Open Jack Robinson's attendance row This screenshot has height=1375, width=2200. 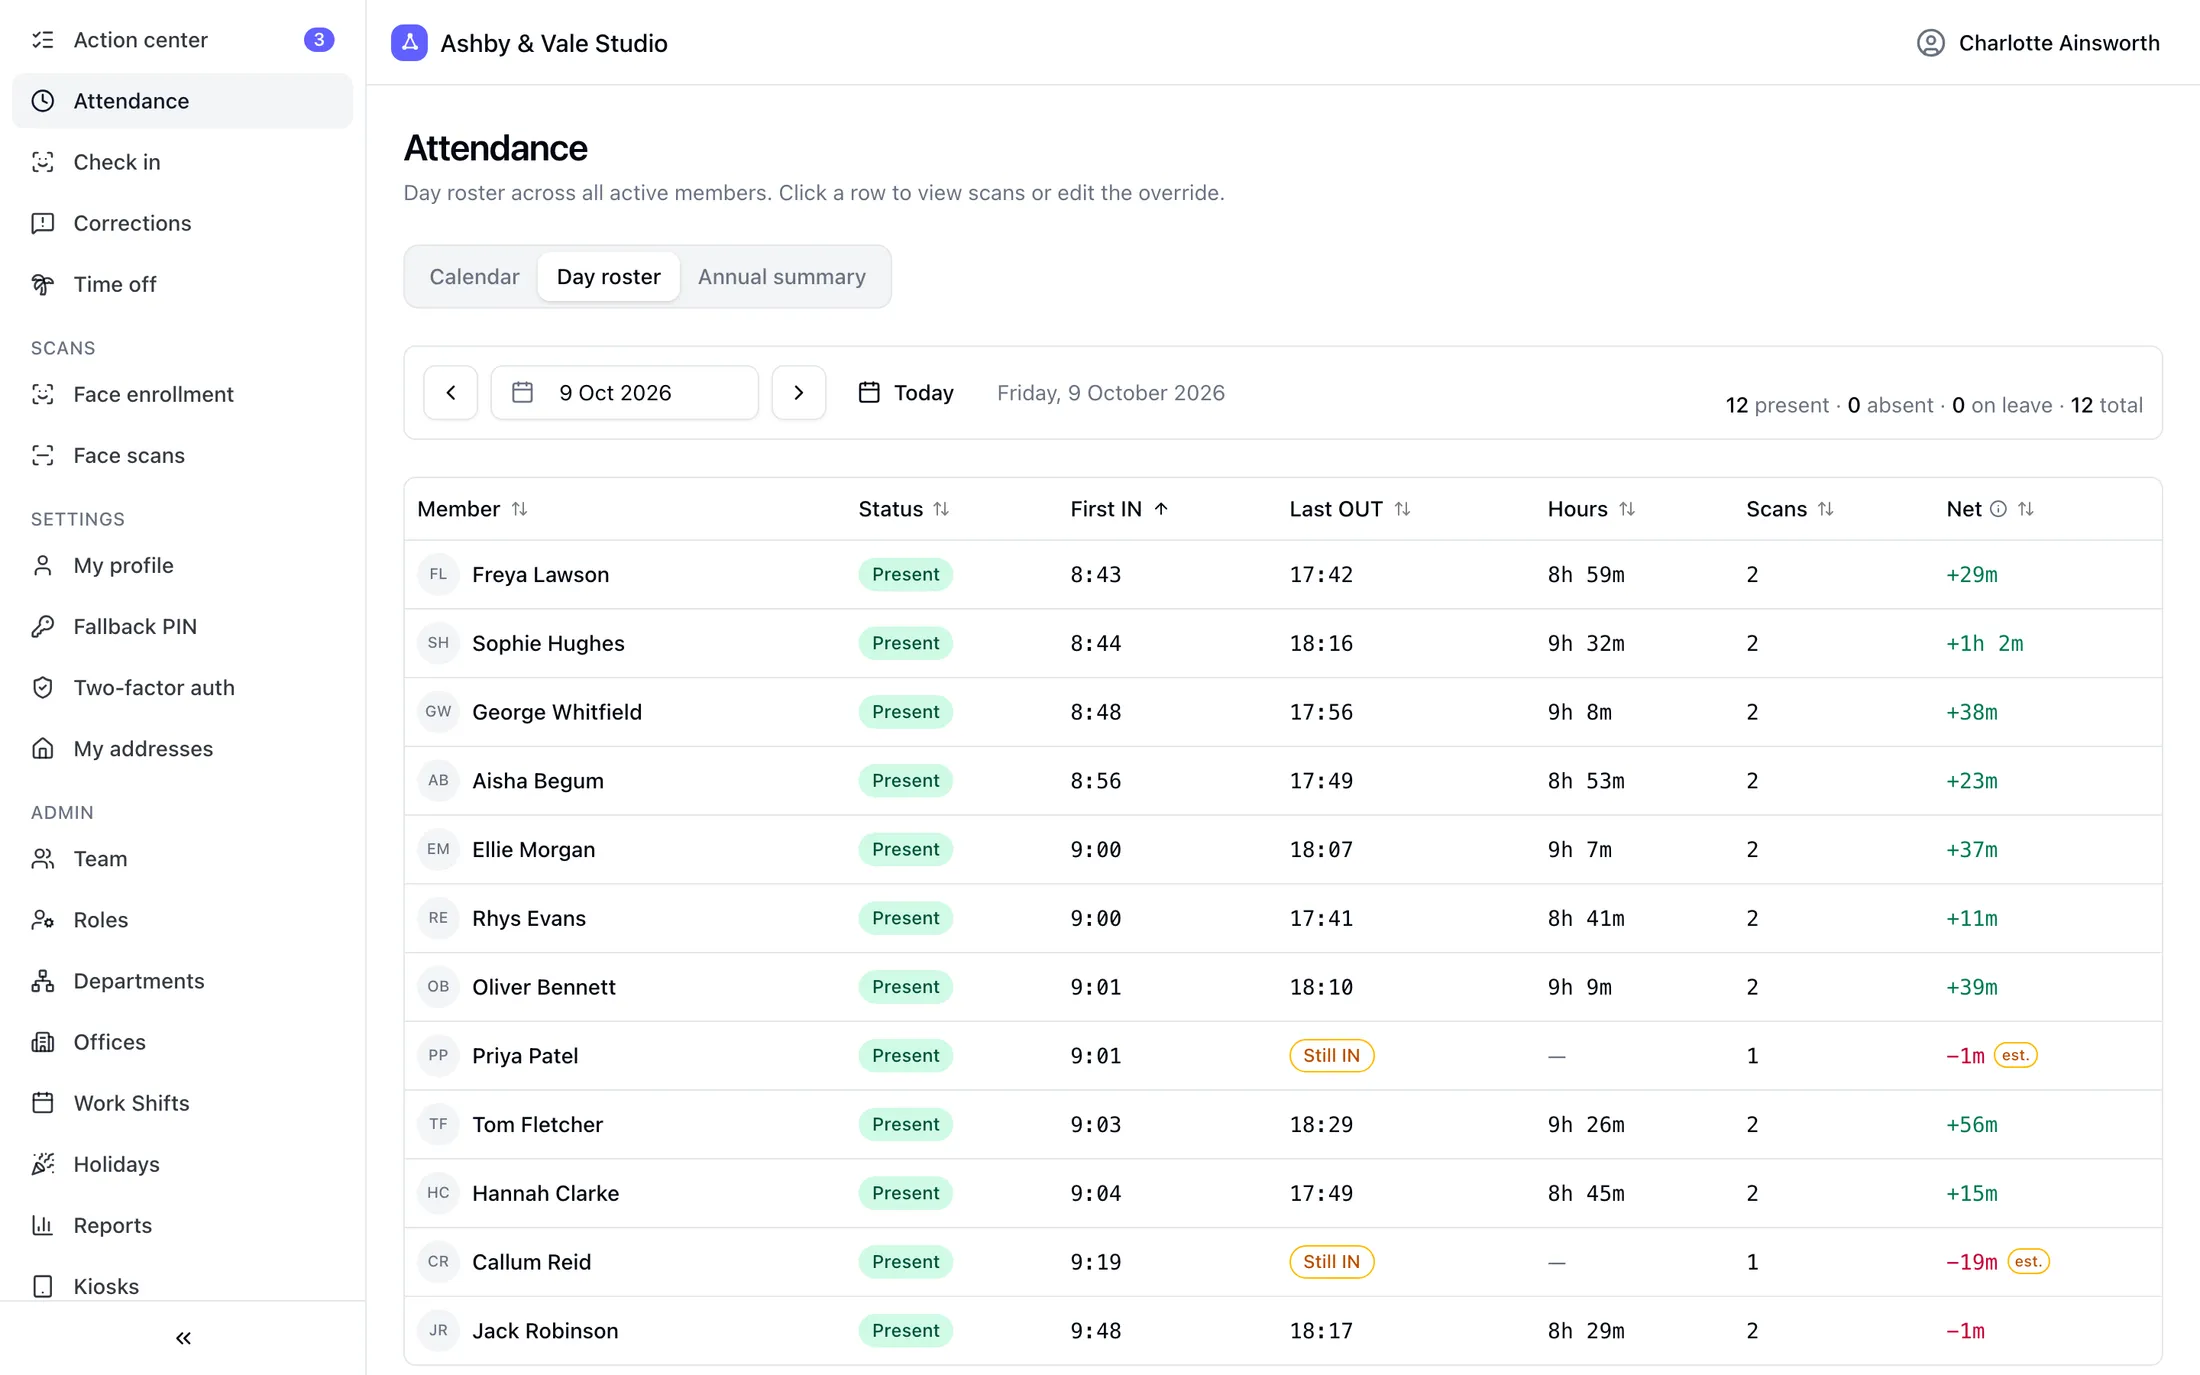point(1283,1330)
